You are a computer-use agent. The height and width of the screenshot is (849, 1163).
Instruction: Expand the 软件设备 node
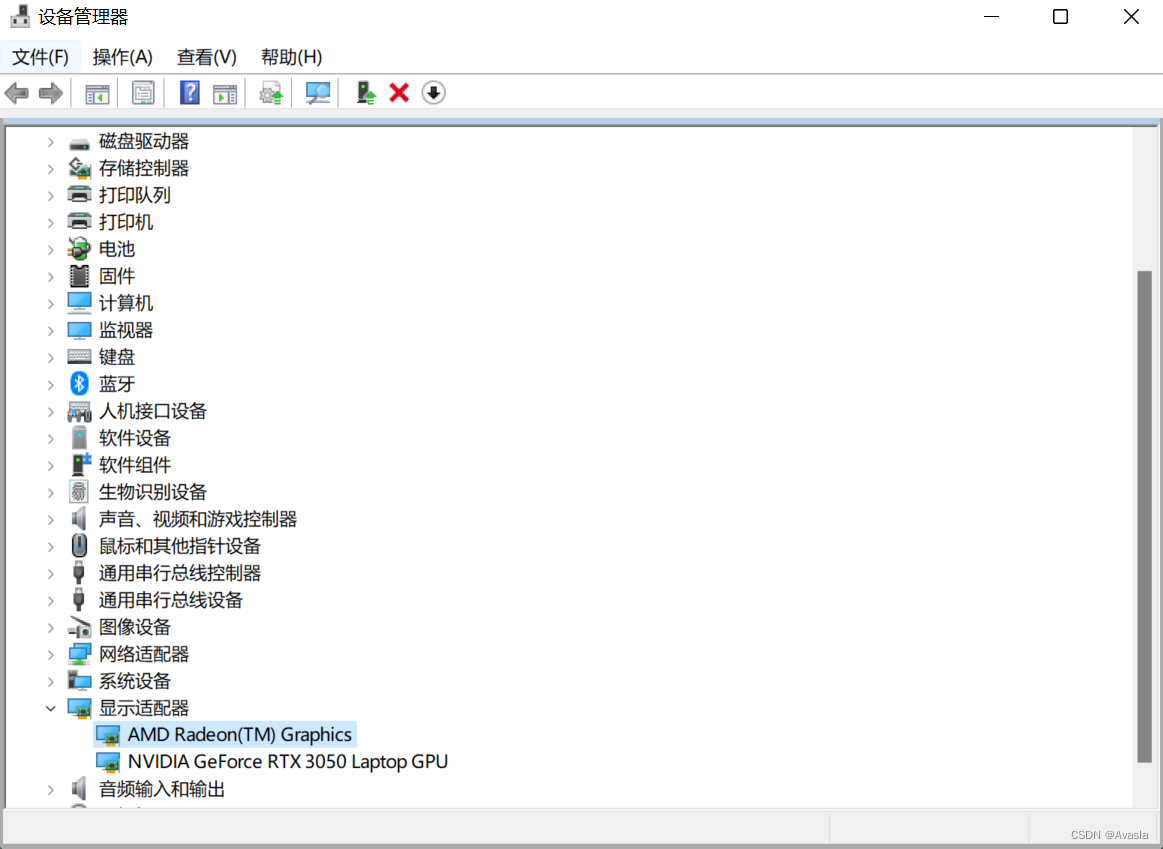50,438
